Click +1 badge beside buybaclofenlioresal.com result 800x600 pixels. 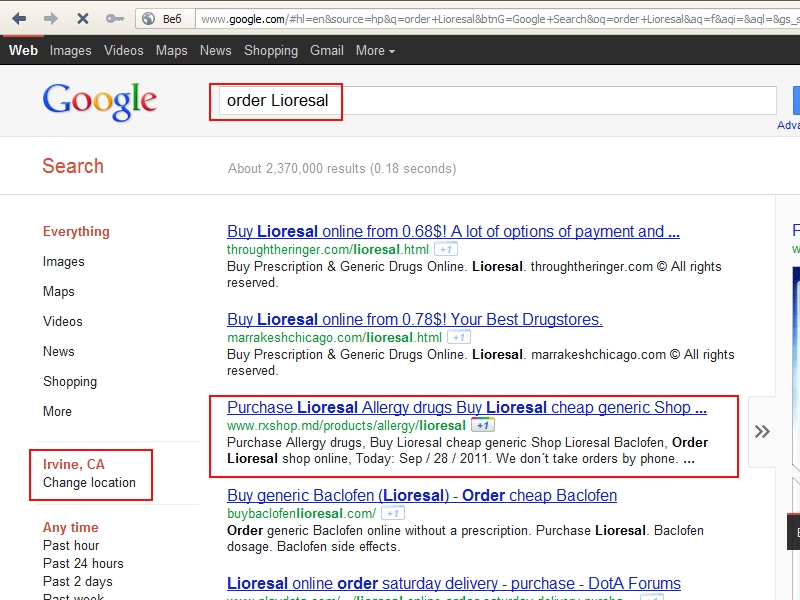point(393,513)
